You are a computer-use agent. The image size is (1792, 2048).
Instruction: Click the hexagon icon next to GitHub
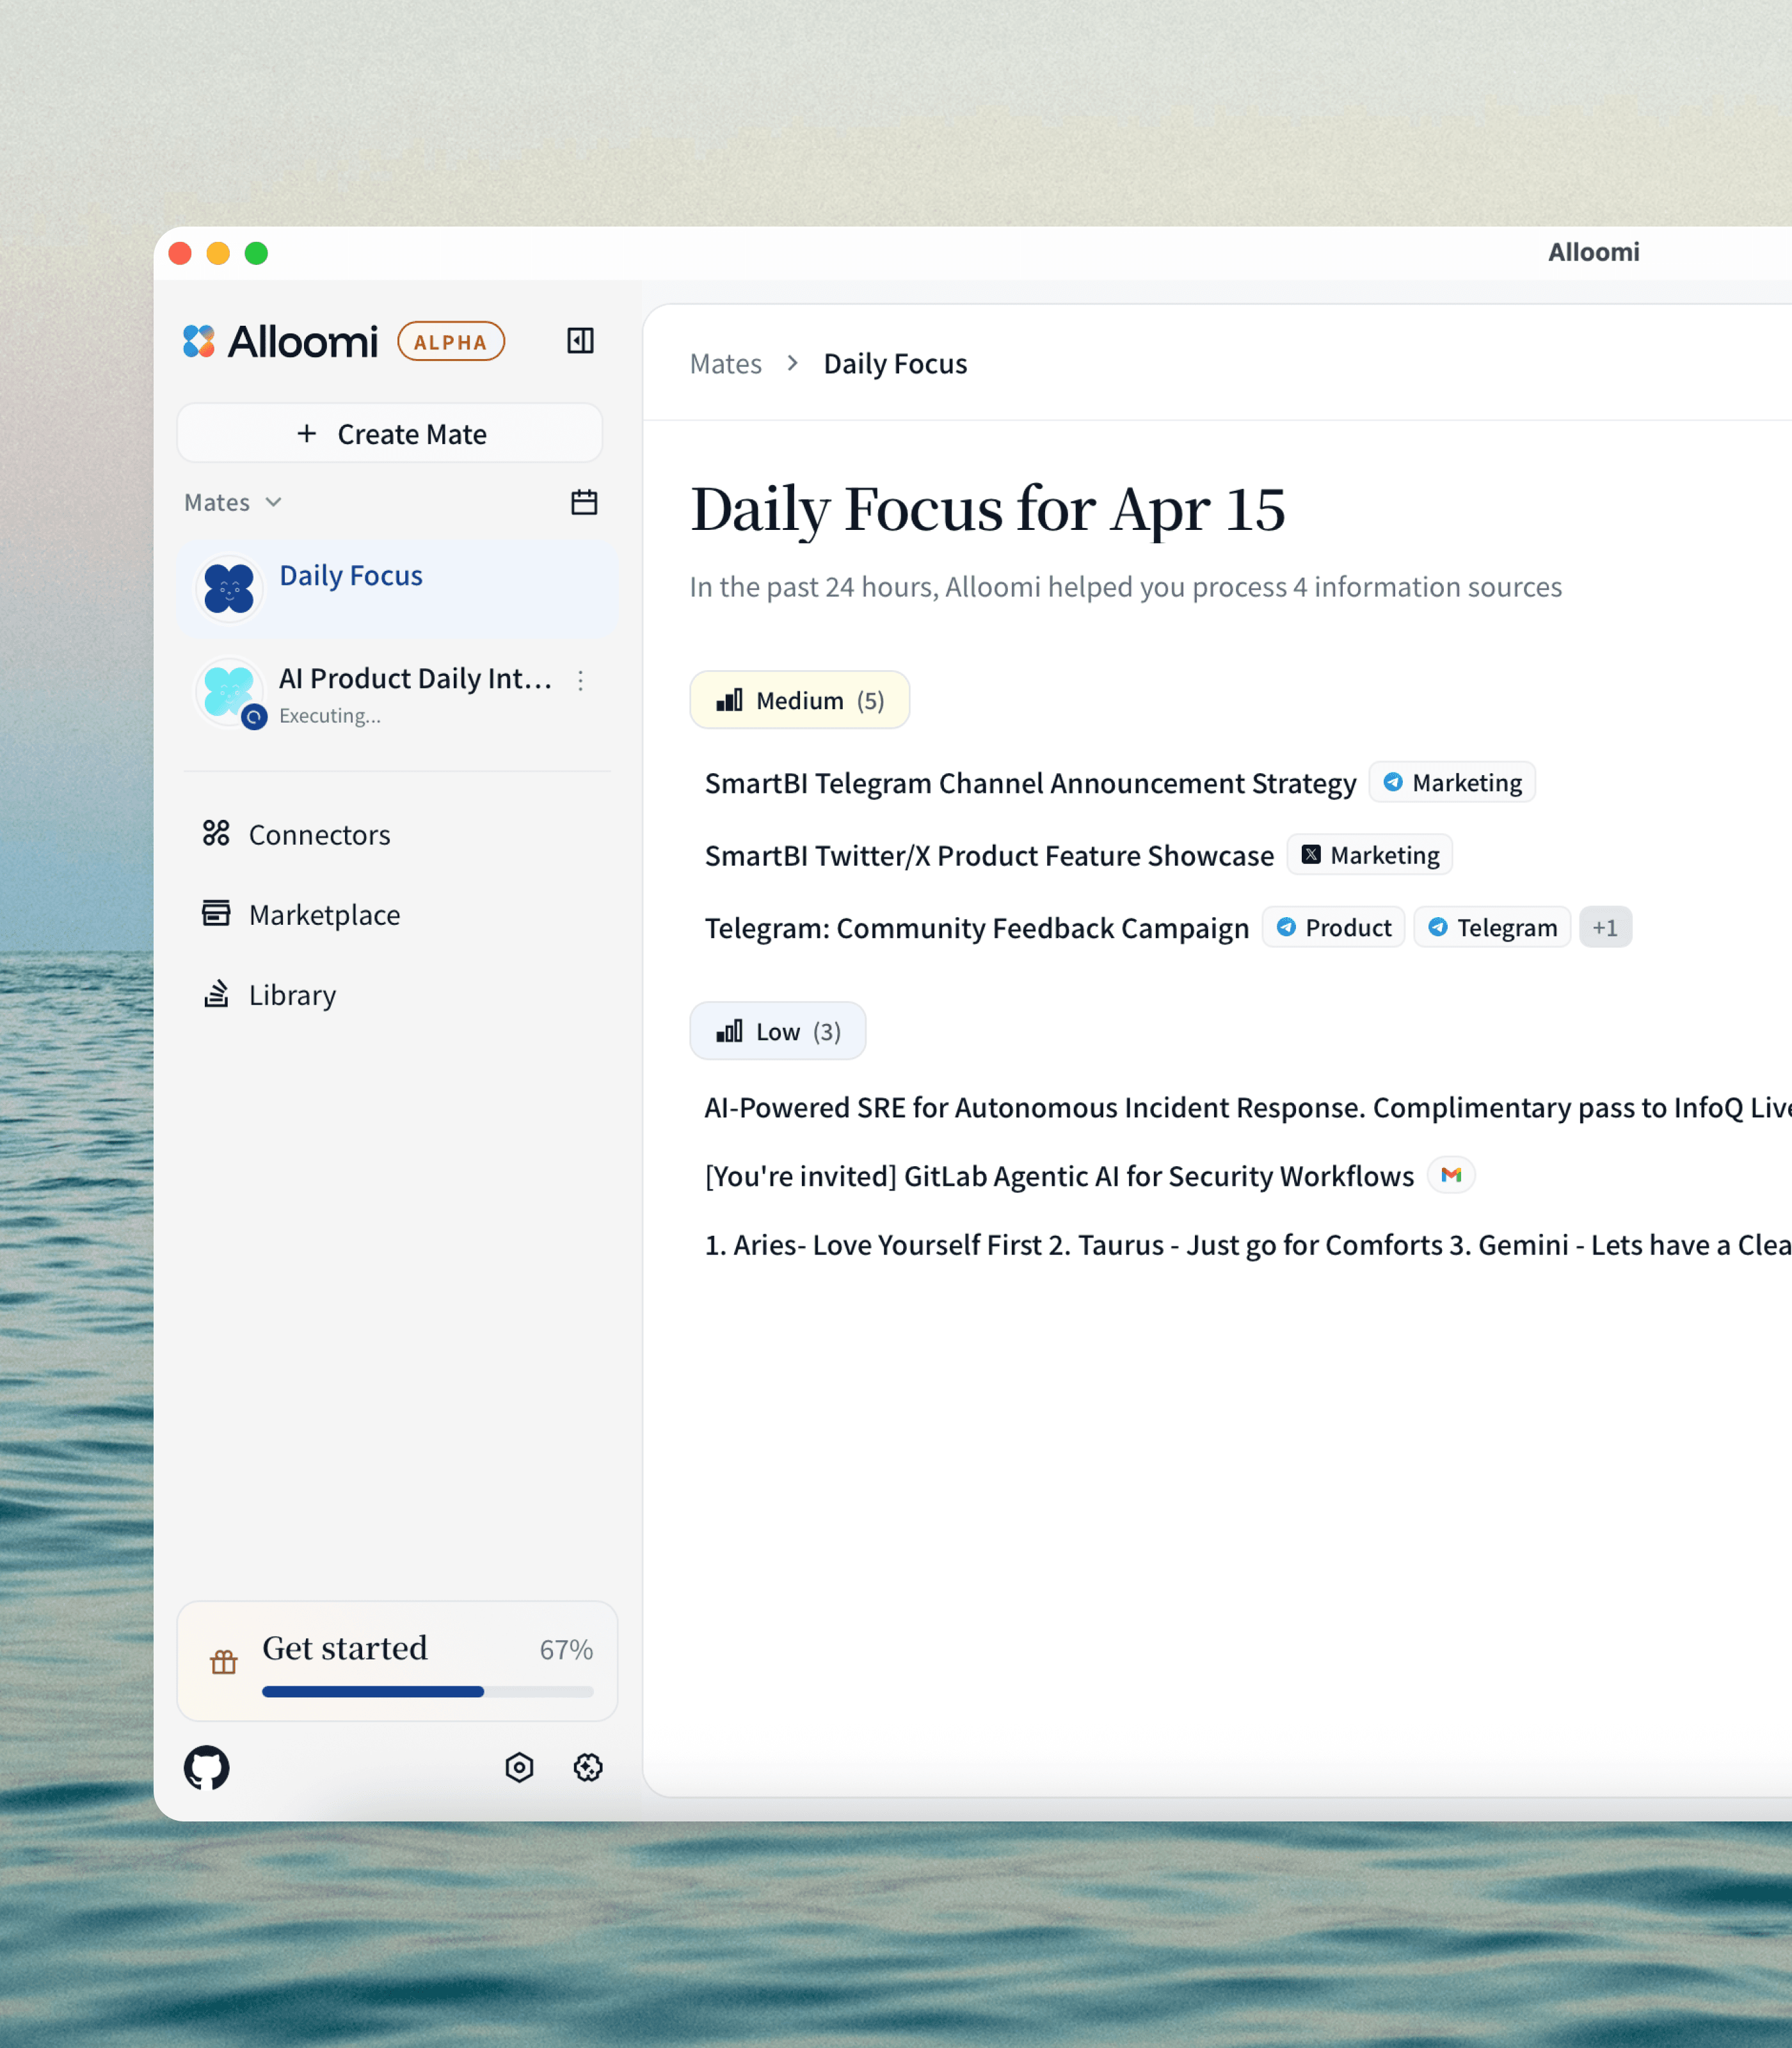pos(519,1768)
